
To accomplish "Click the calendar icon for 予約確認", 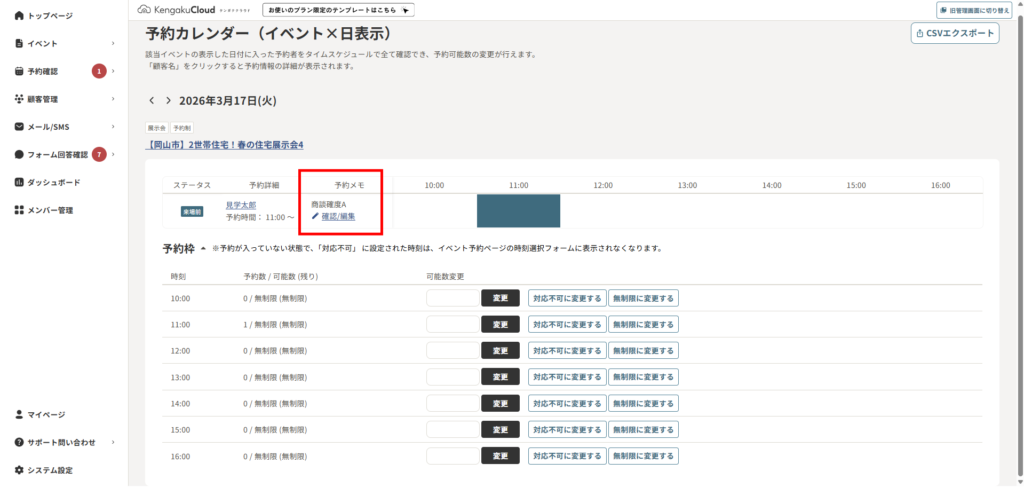I will (x=19, y=71).
